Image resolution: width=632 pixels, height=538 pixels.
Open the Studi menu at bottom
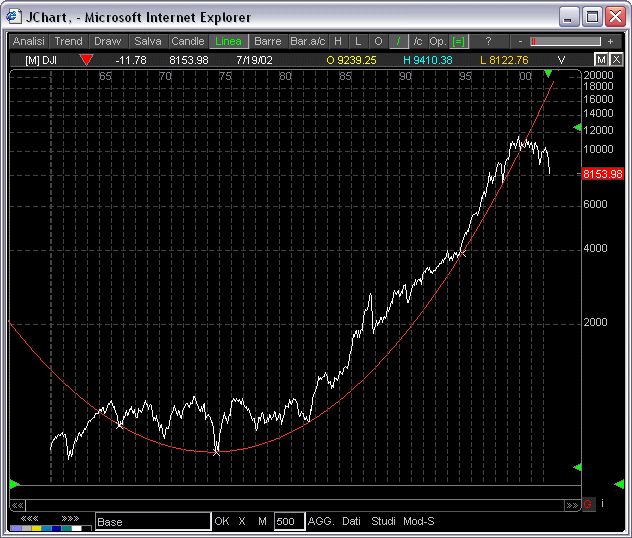383,521
